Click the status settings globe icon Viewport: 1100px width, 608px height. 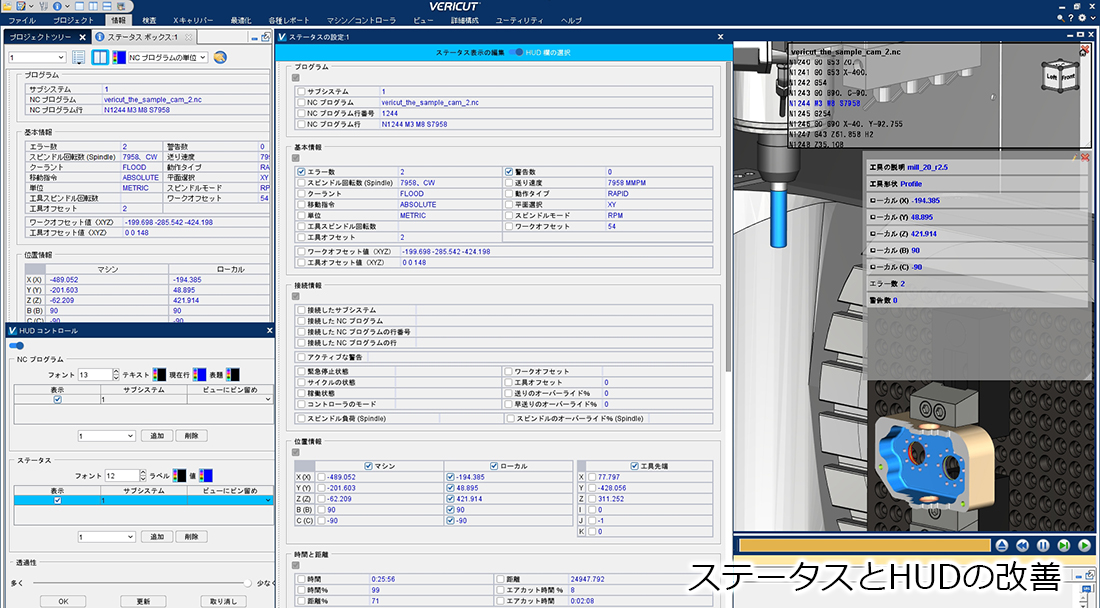[220, 58]
